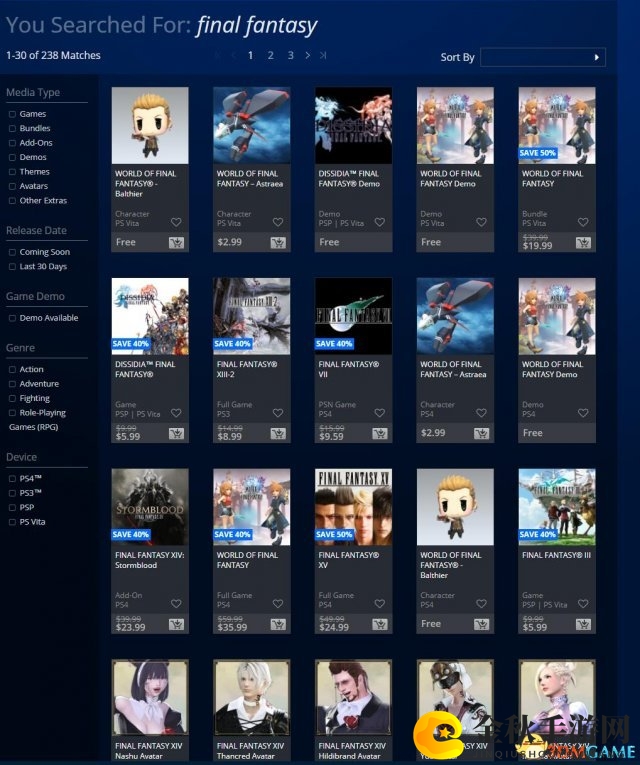
Task: Check the Bundles filter
Action: pos(13,128)
